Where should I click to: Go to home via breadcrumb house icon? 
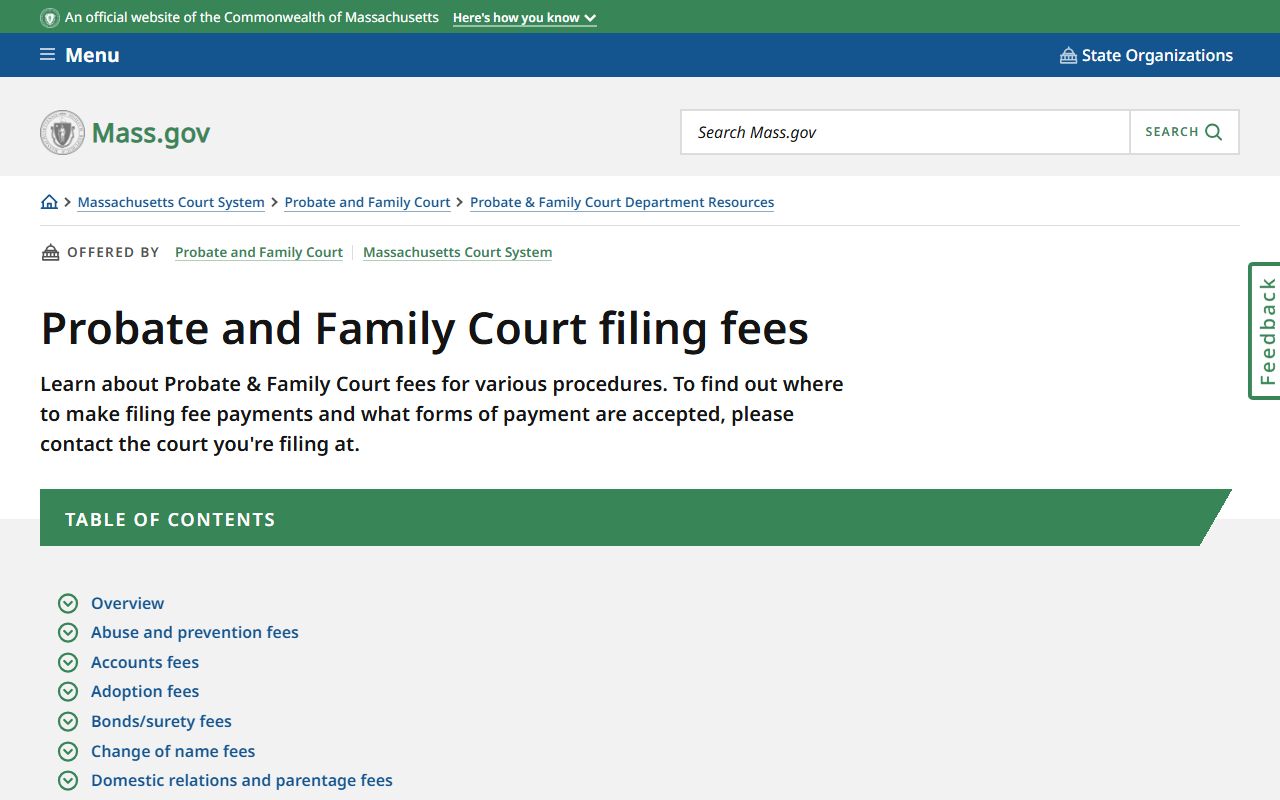49,202
